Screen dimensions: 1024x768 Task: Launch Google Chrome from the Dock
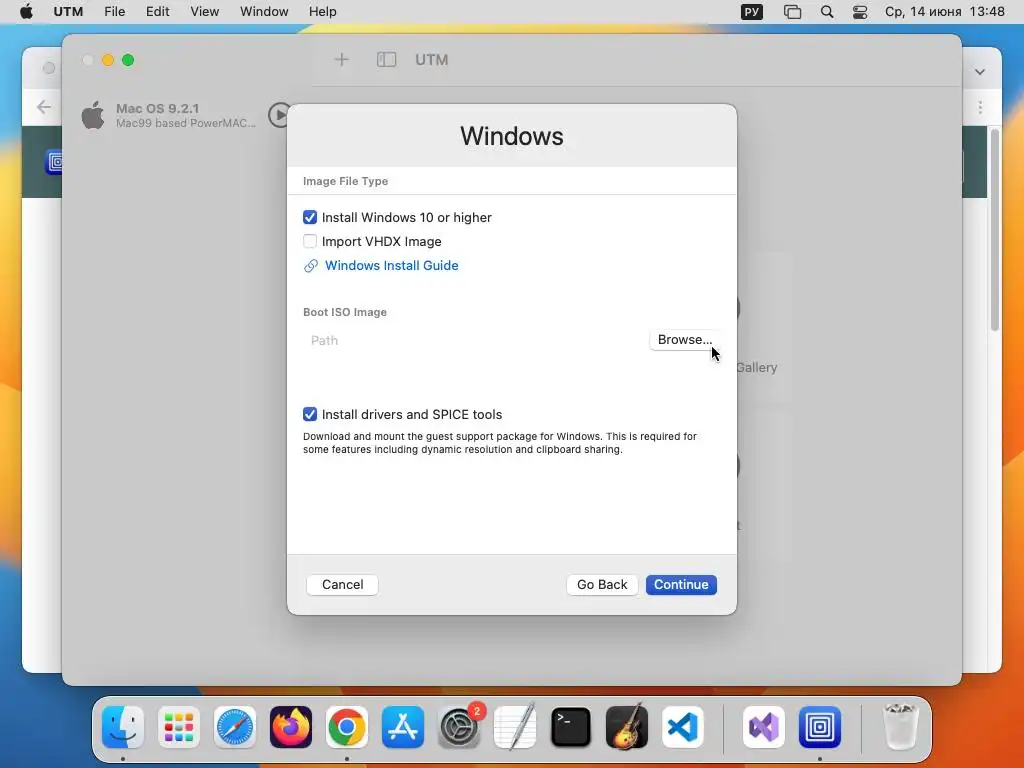coord(347,727)
